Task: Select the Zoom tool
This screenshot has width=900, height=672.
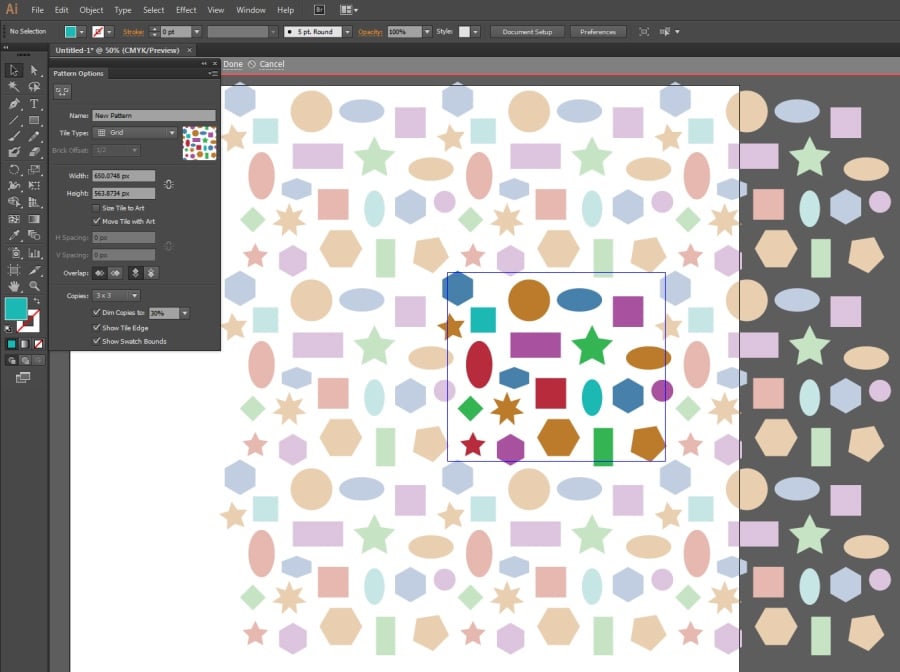Action: [x=34, y=286]
